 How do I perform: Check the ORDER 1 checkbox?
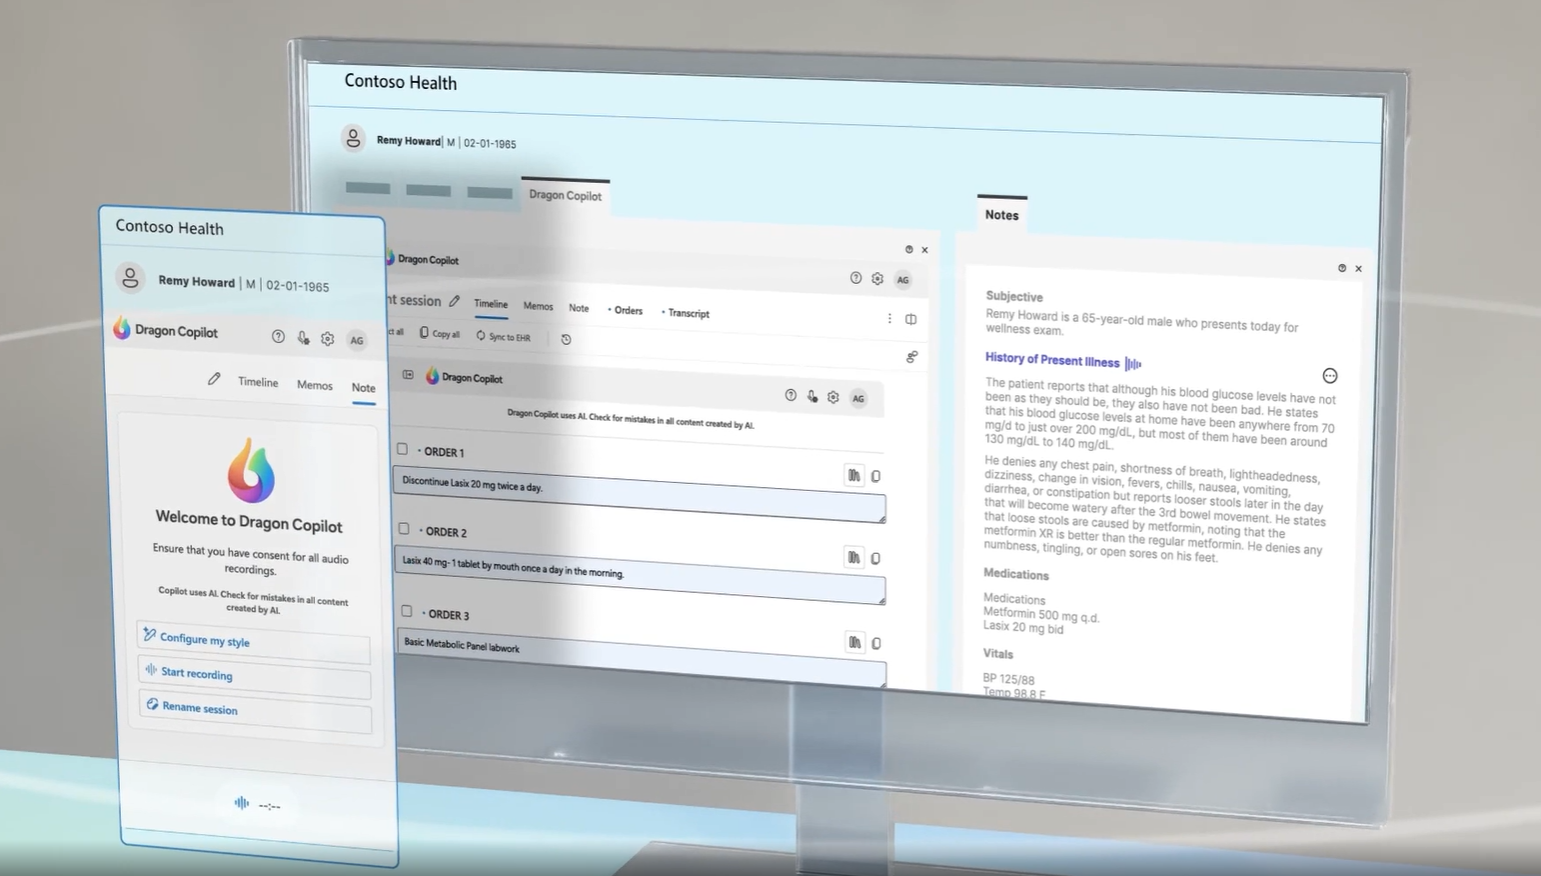[402, 449]
